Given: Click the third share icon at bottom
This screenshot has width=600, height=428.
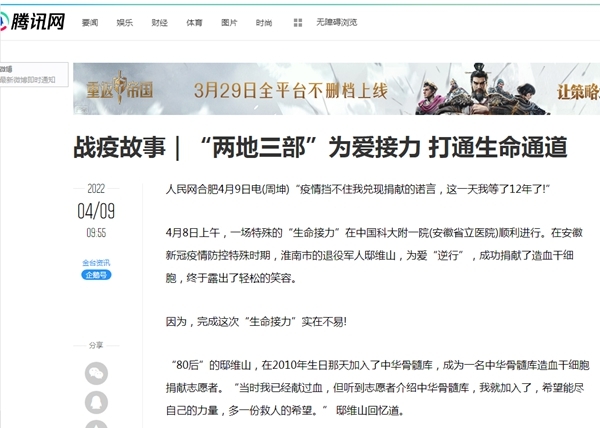Looking at the screenshot, I should coord(95,424).
